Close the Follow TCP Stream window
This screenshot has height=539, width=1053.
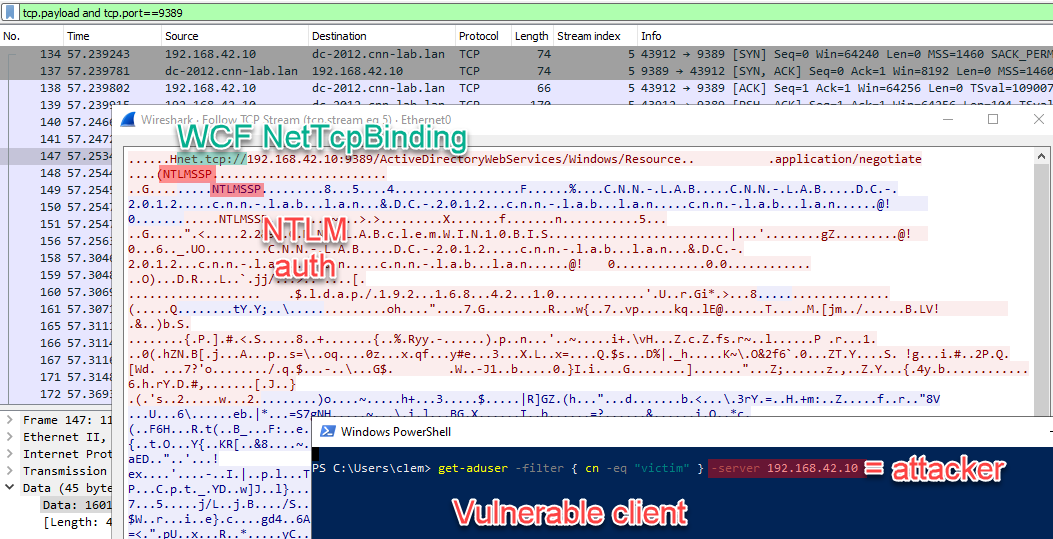coord(1038,119)
